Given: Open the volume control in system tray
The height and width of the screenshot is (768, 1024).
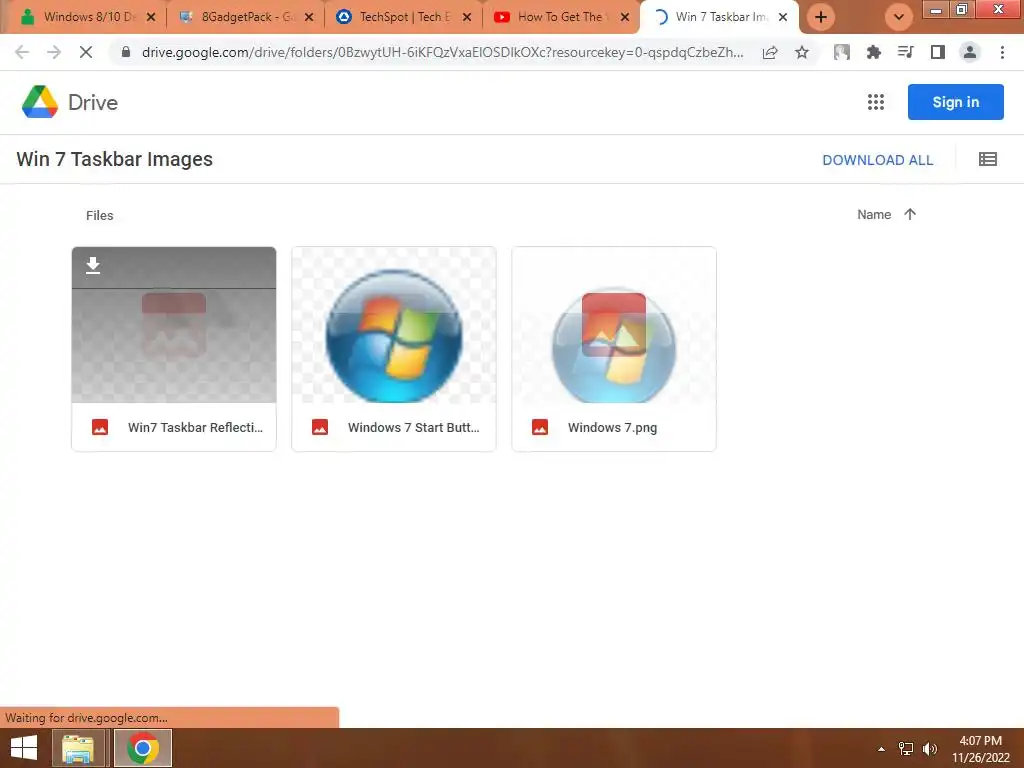Looking at the screenshot, I should (x=930, y=749).
